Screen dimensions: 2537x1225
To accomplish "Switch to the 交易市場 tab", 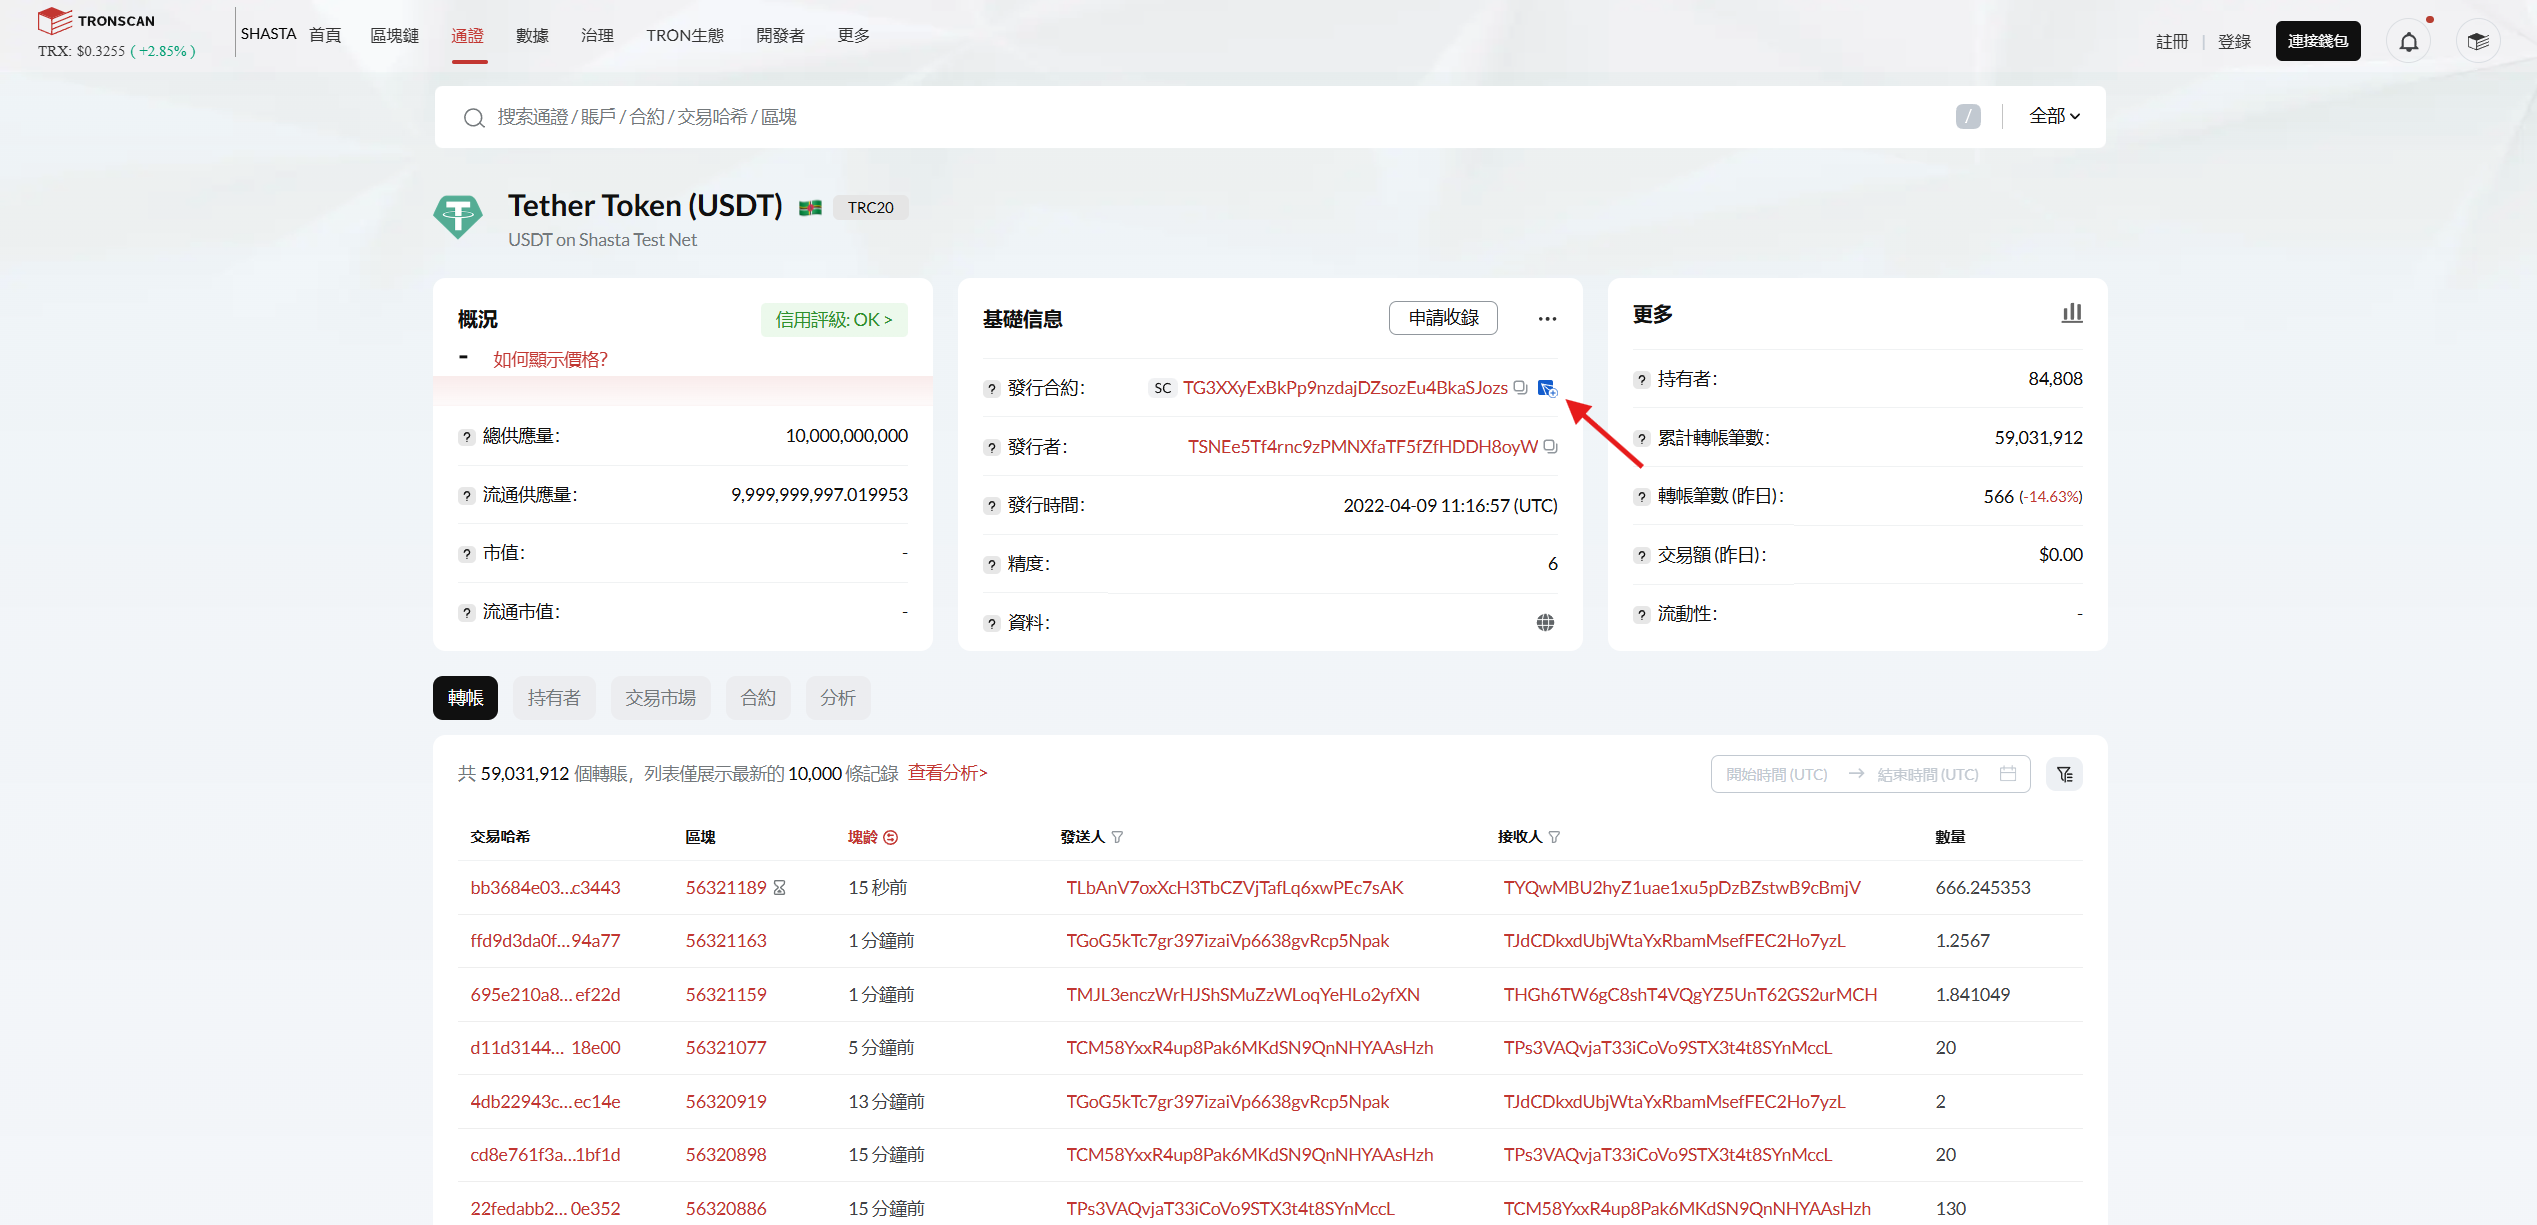I will [x=660, y=698].
